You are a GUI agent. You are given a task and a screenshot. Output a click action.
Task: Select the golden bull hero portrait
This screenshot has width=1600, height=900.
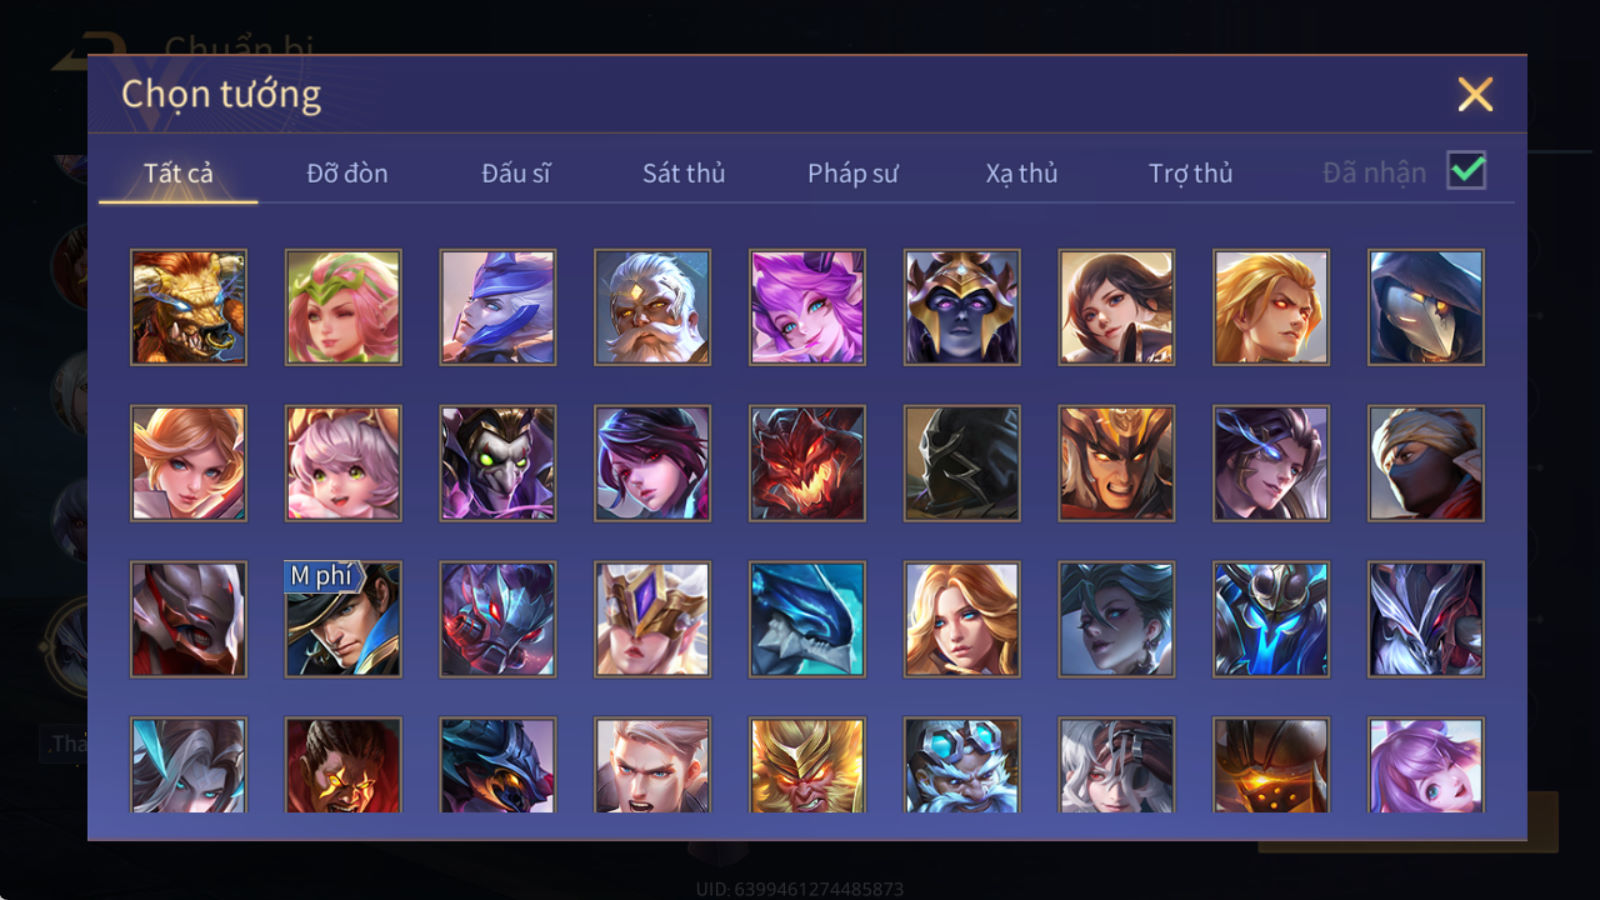(x=188, y=307)
